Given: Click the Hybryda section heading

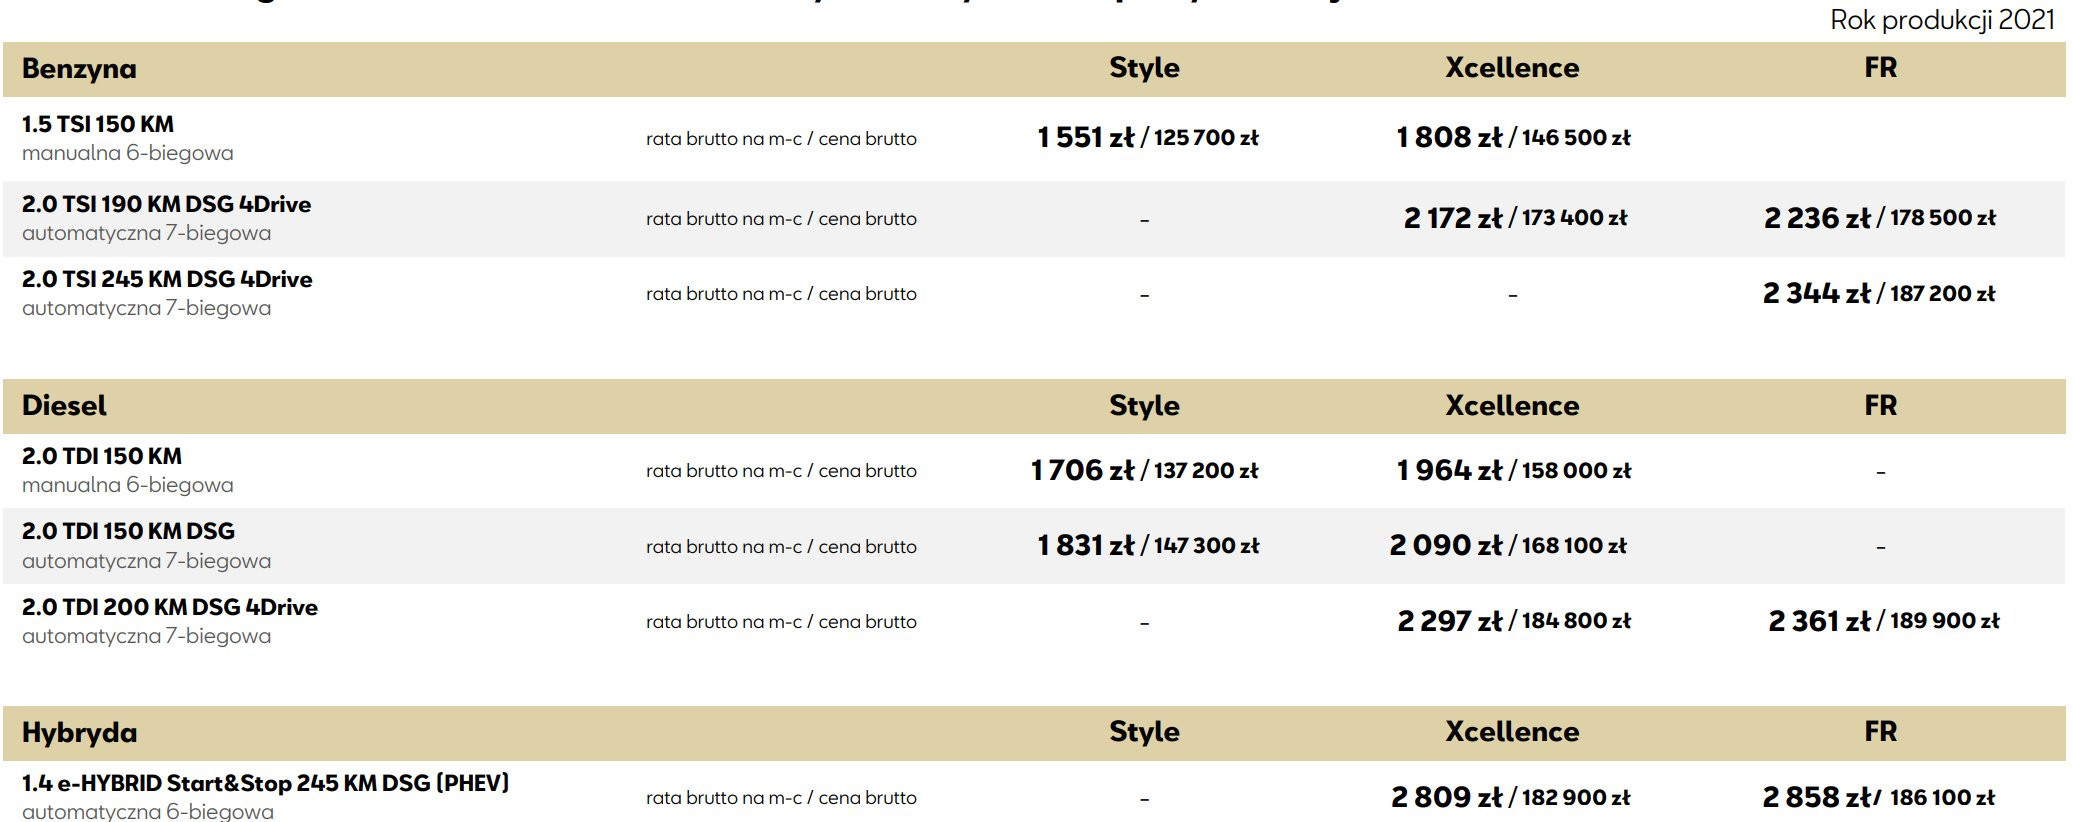Looking at the screenshot, I should click(x=79, y=733).
